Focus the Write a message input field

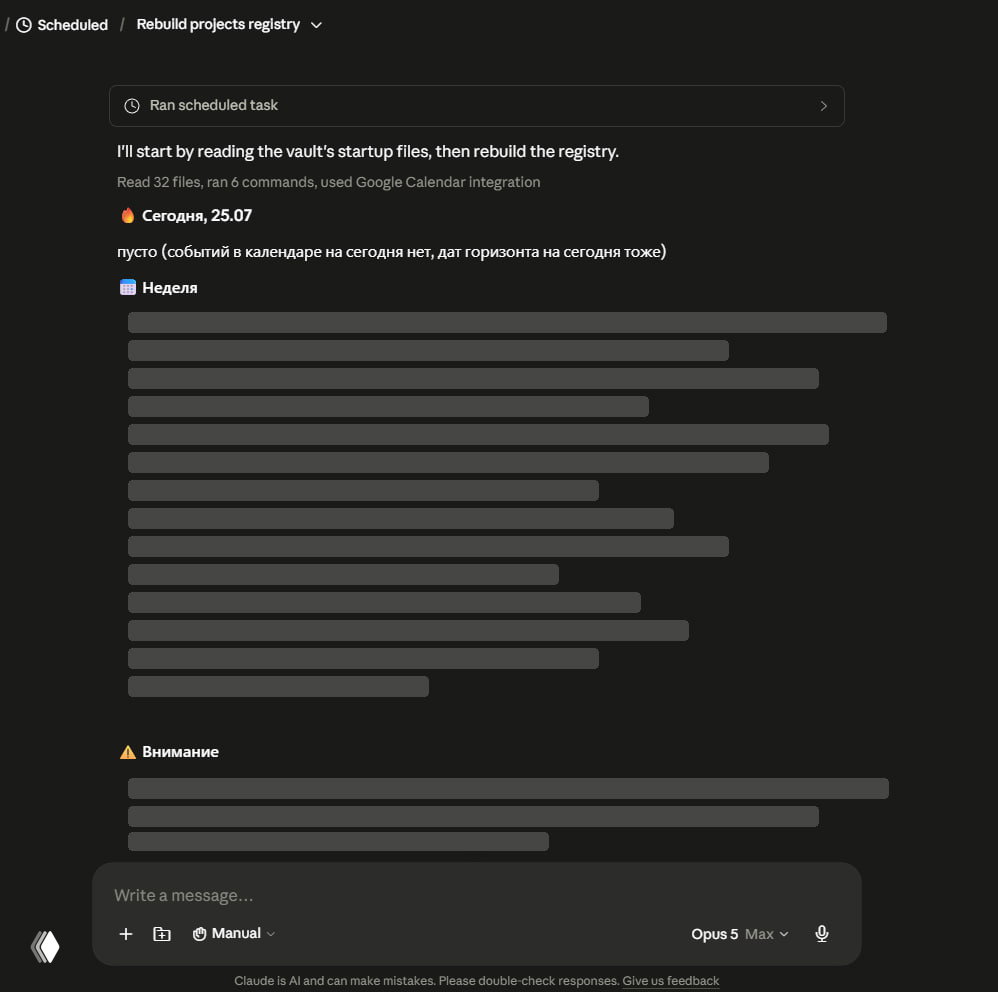[x=477, y=895]
